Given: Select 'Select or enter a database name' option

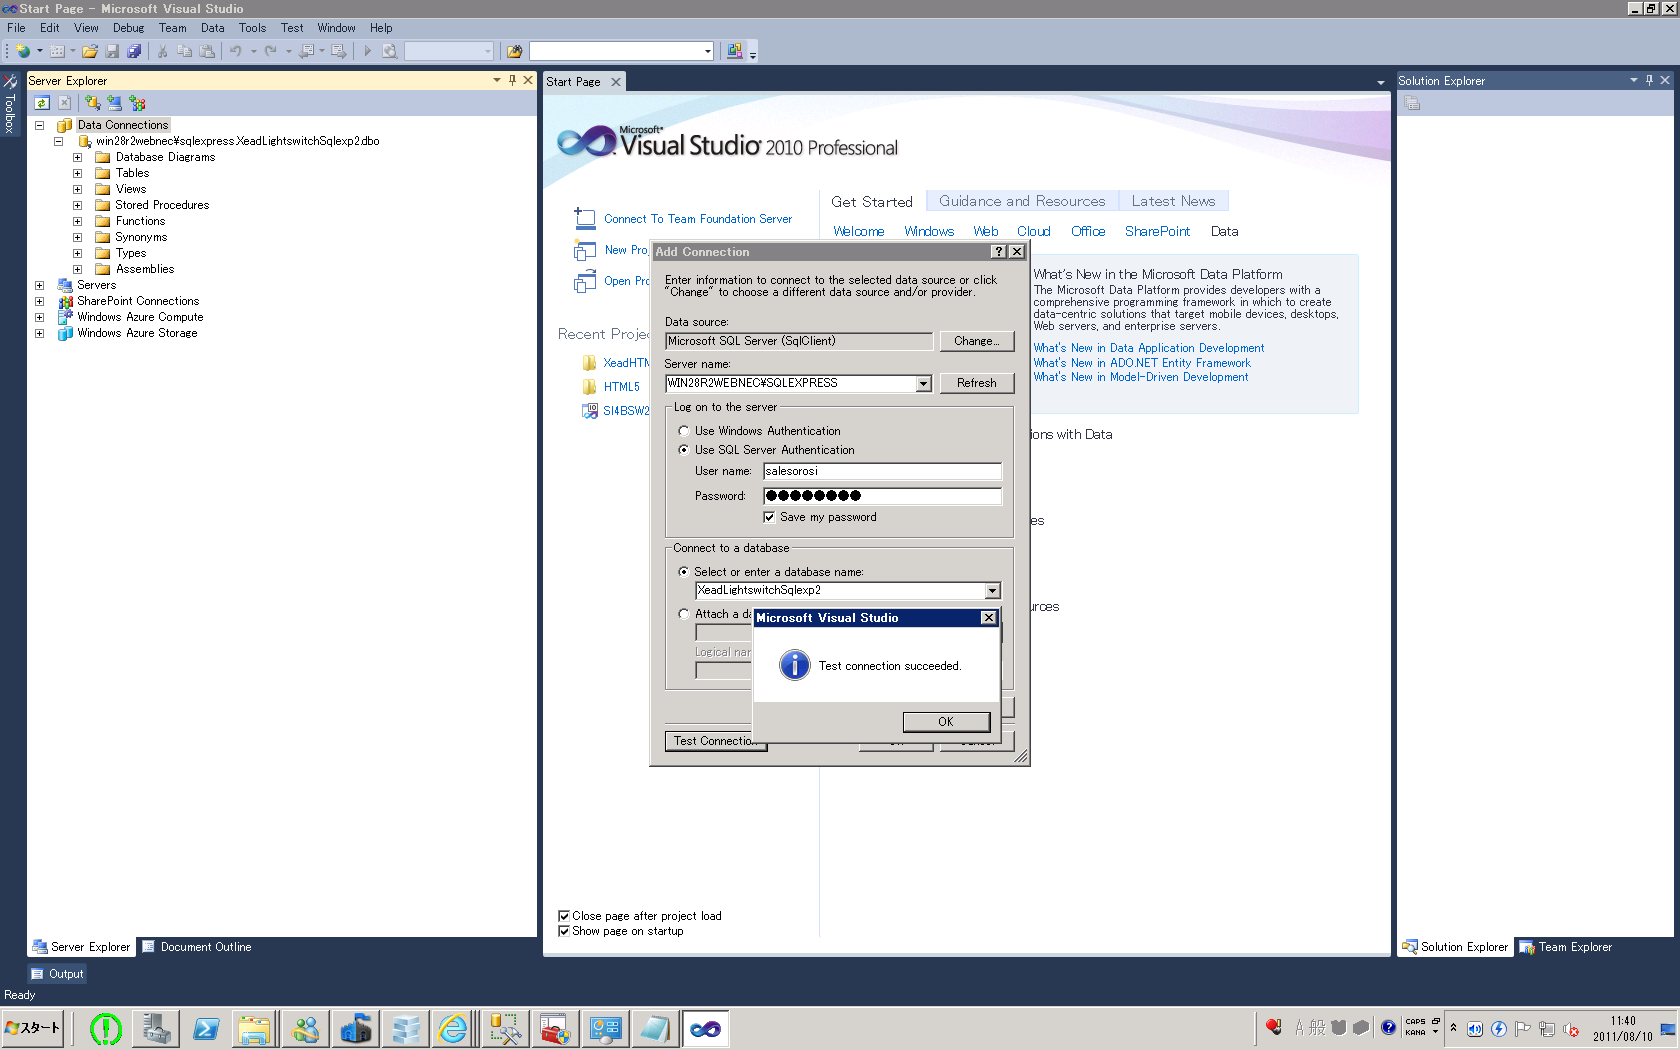Looking at the screenshot, I should coord(684,572).
